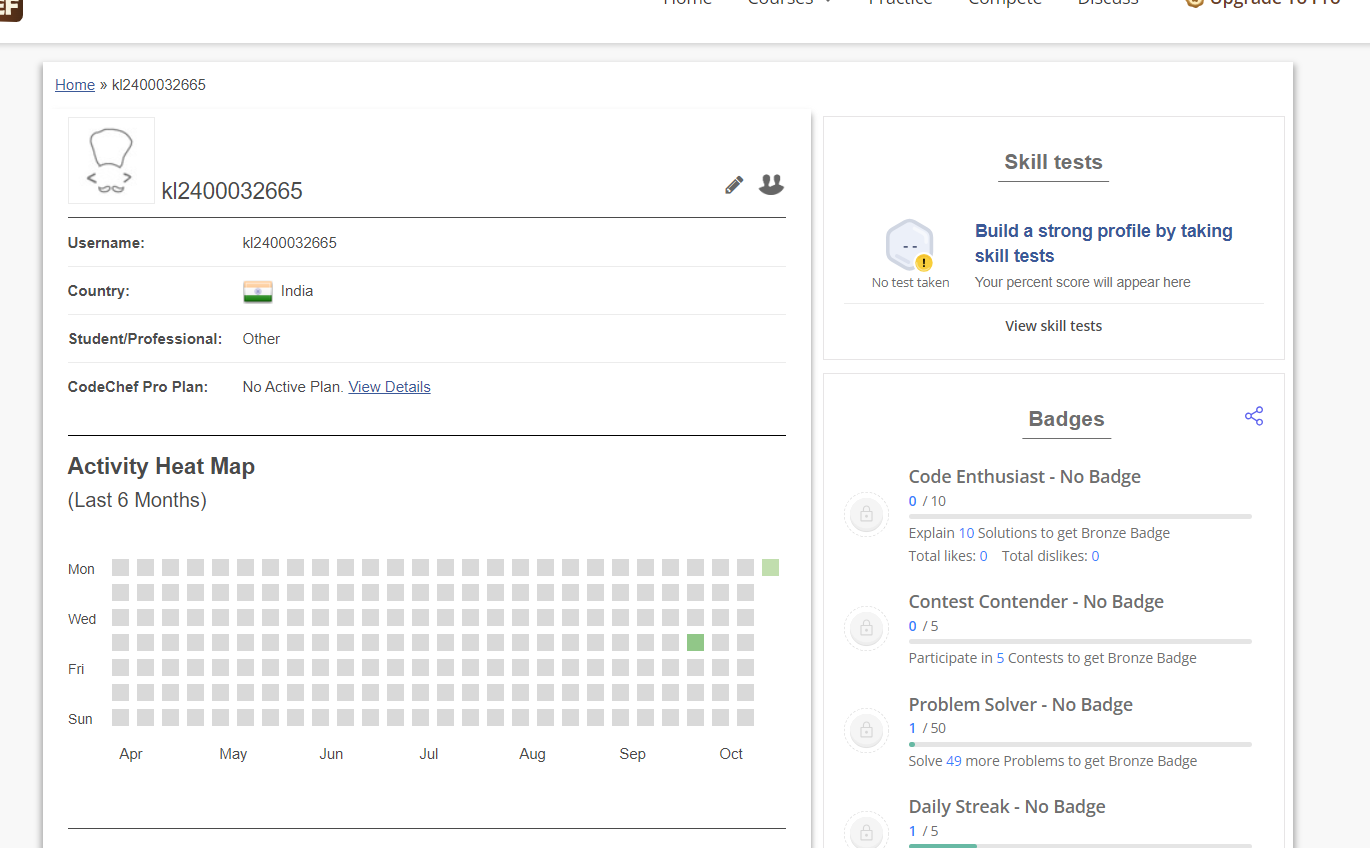Viewport: 1370px width, 848px height.
Task: Click the Problem Solver - No Badge title
Action: (x=1021, y=705)
